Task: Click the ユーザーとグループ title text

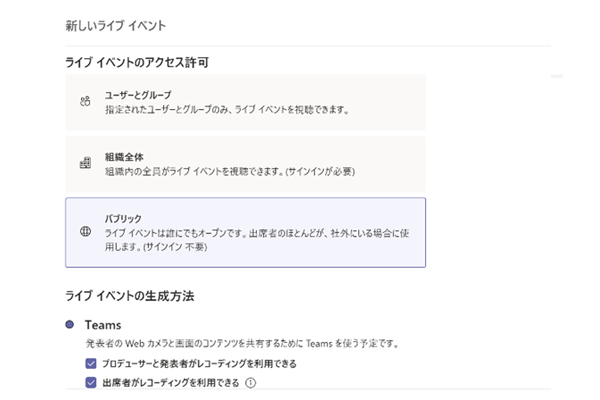Action: pyautogui.click(x=138, y=95)
